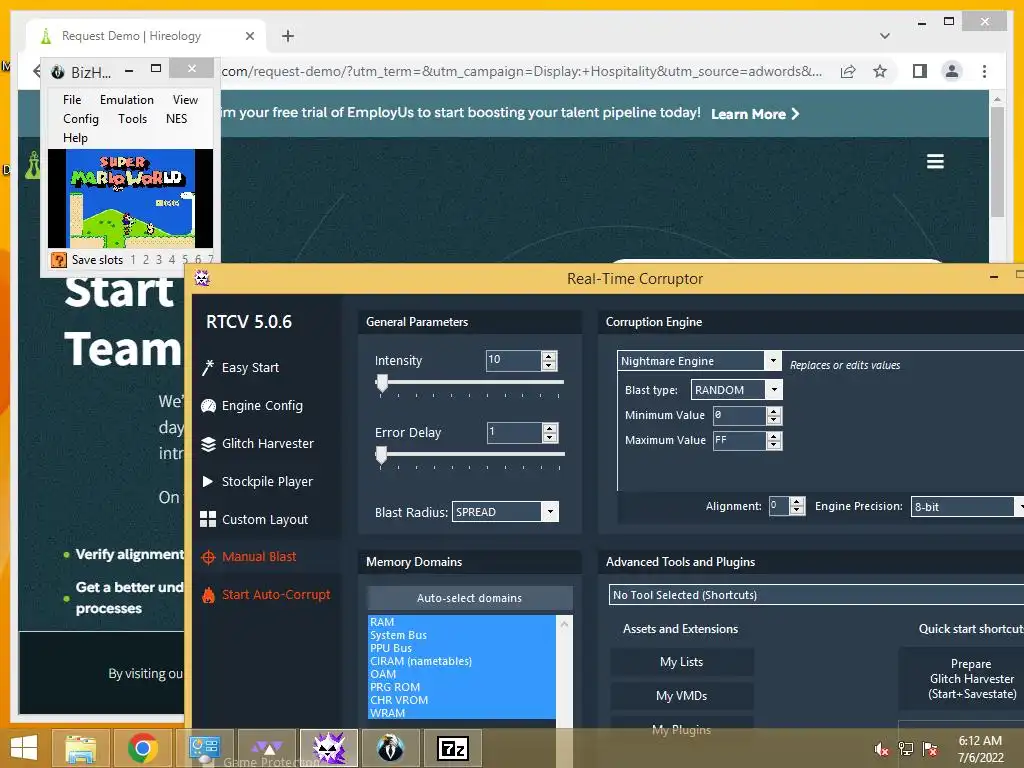This screenshot has height=768, width=1024.
Task: Increase Minimum Value stepper
Action: [x=774, y=411]
